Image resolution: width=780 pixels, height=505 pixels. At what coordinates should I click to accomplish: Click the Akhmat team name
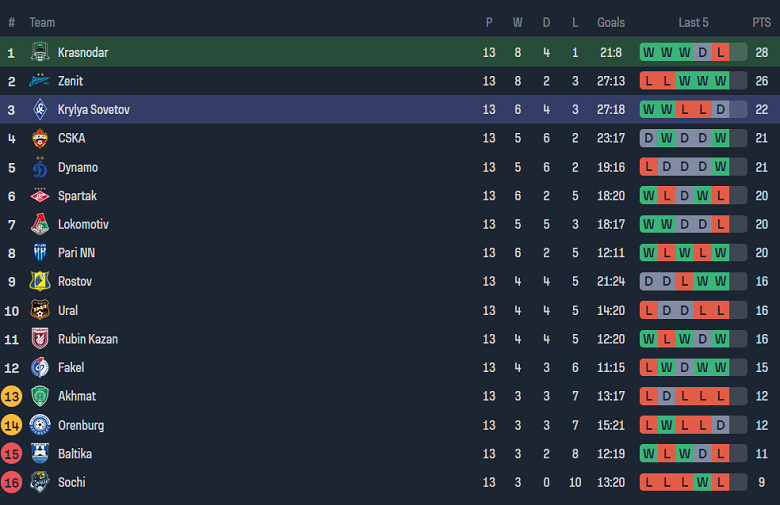click(77, 396)
